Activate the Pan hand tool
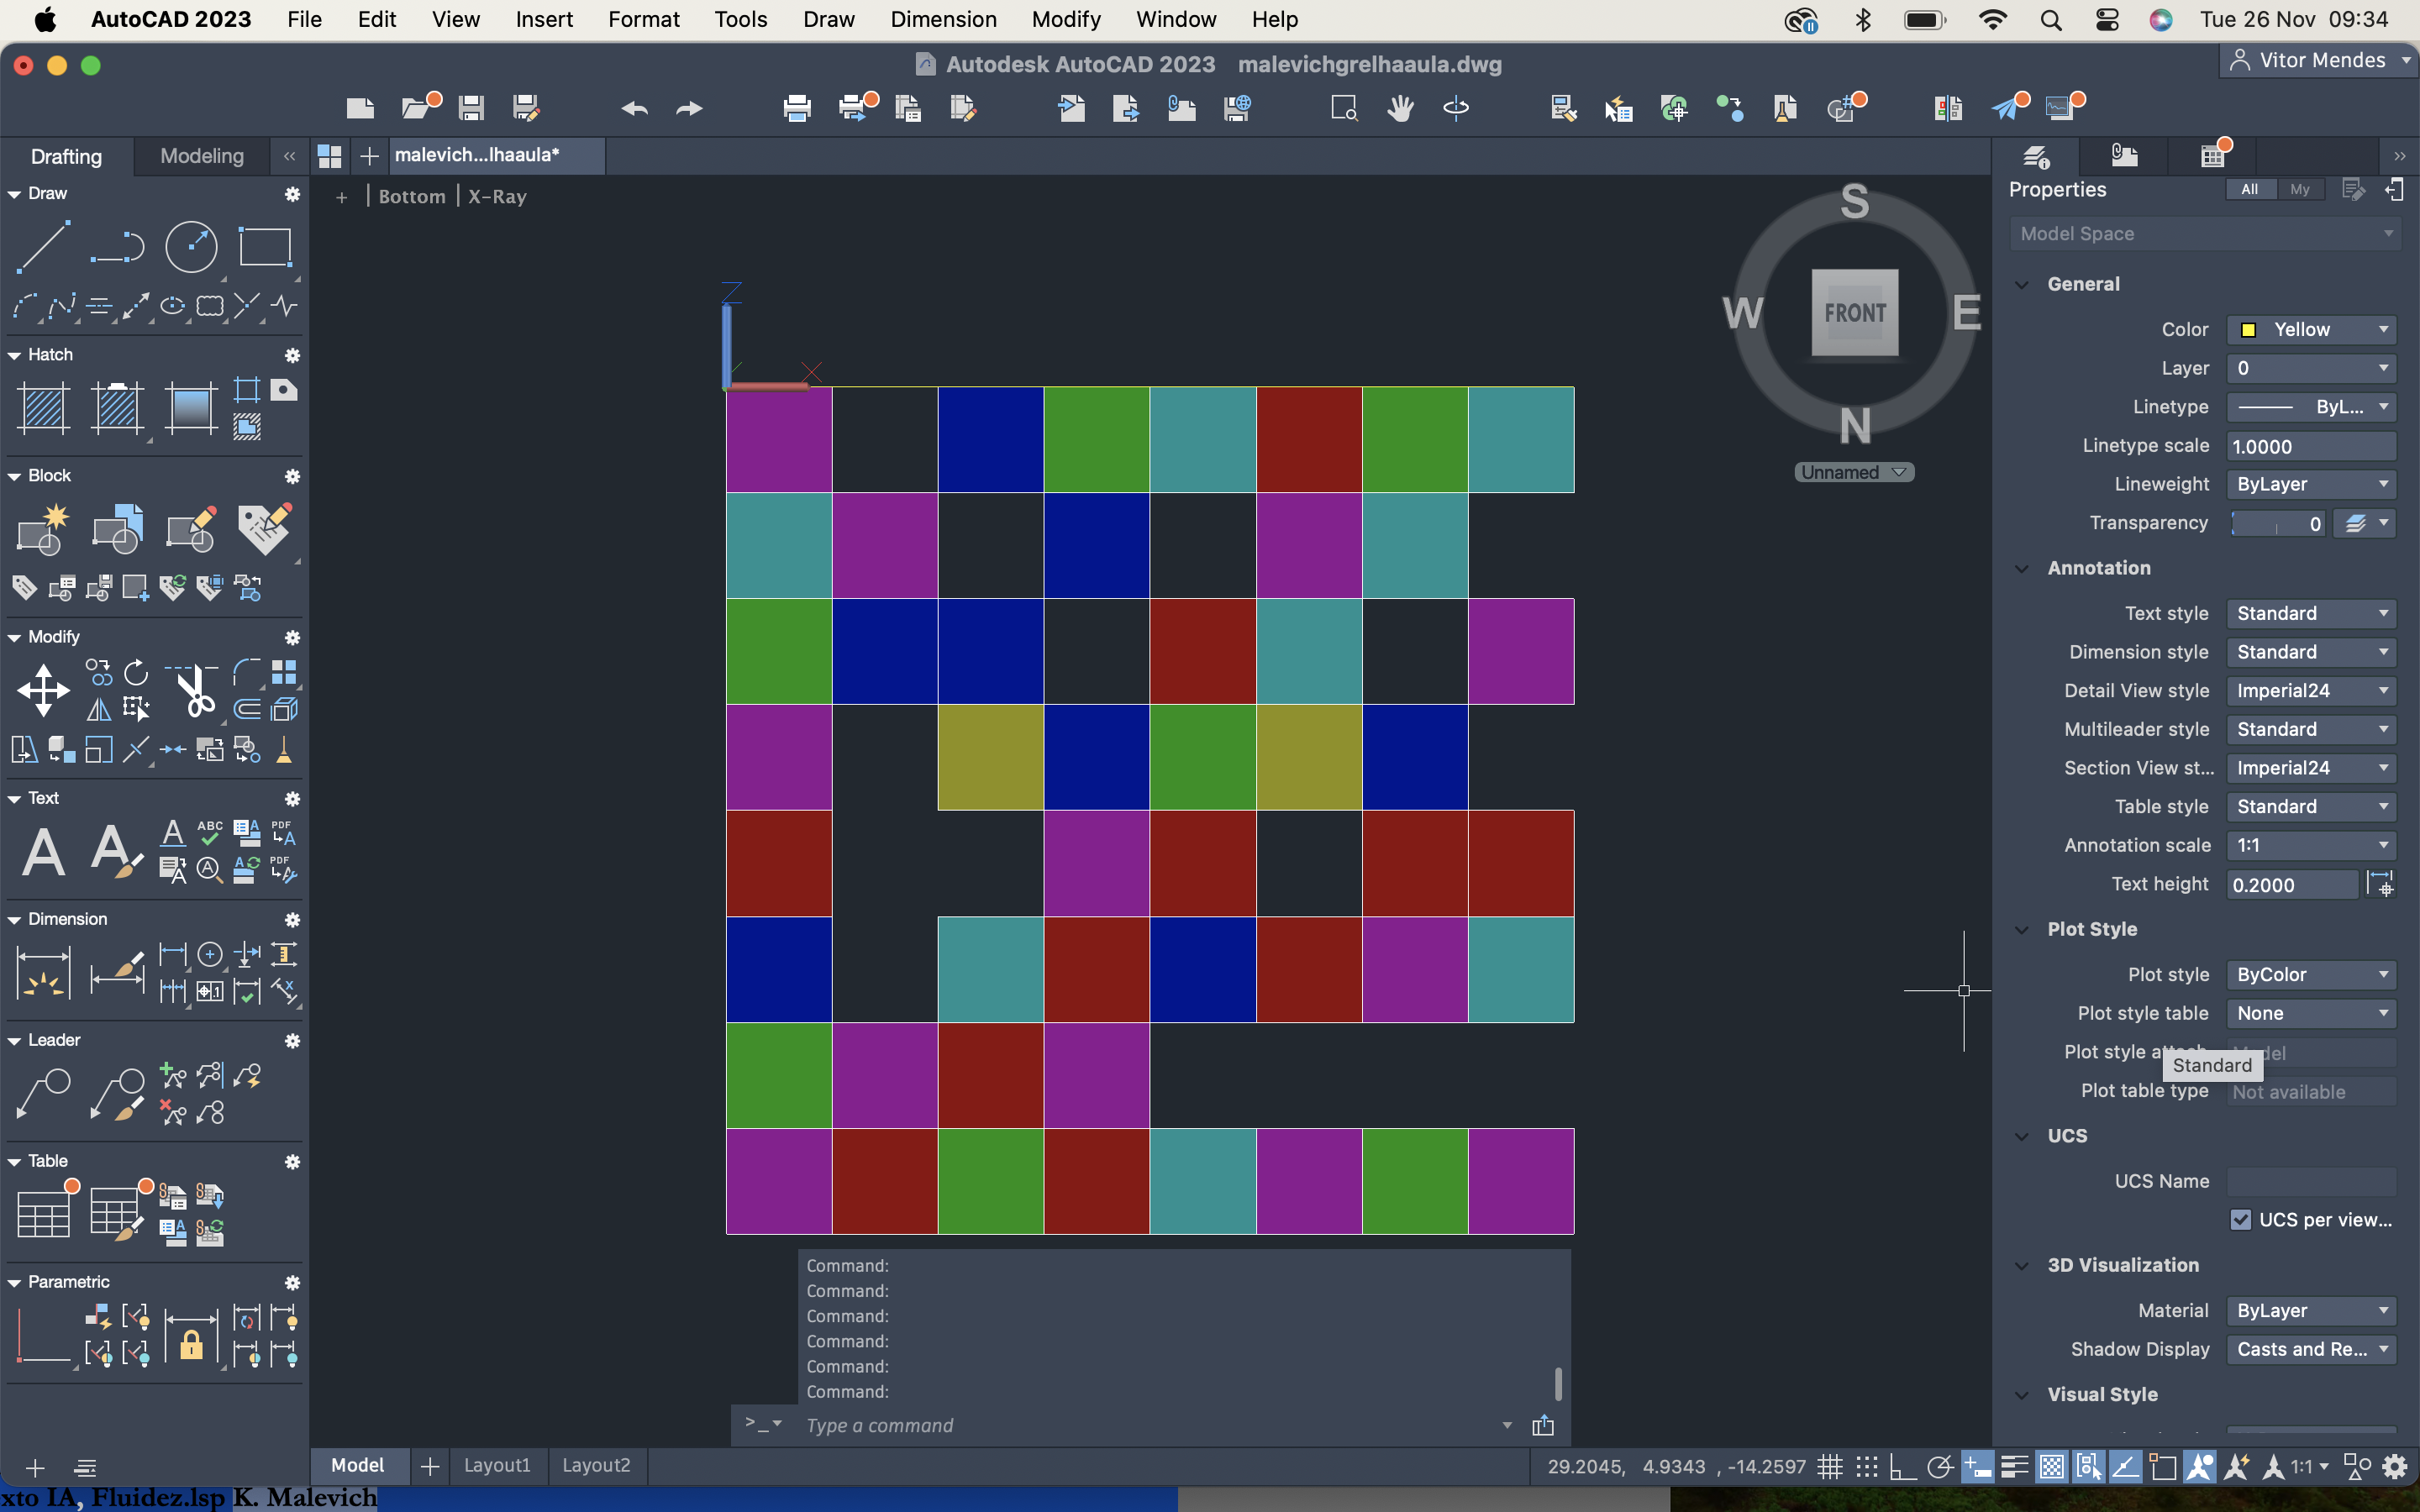The width and height of the screenshot is (2420, 1512). click(x=1400, y=108)
